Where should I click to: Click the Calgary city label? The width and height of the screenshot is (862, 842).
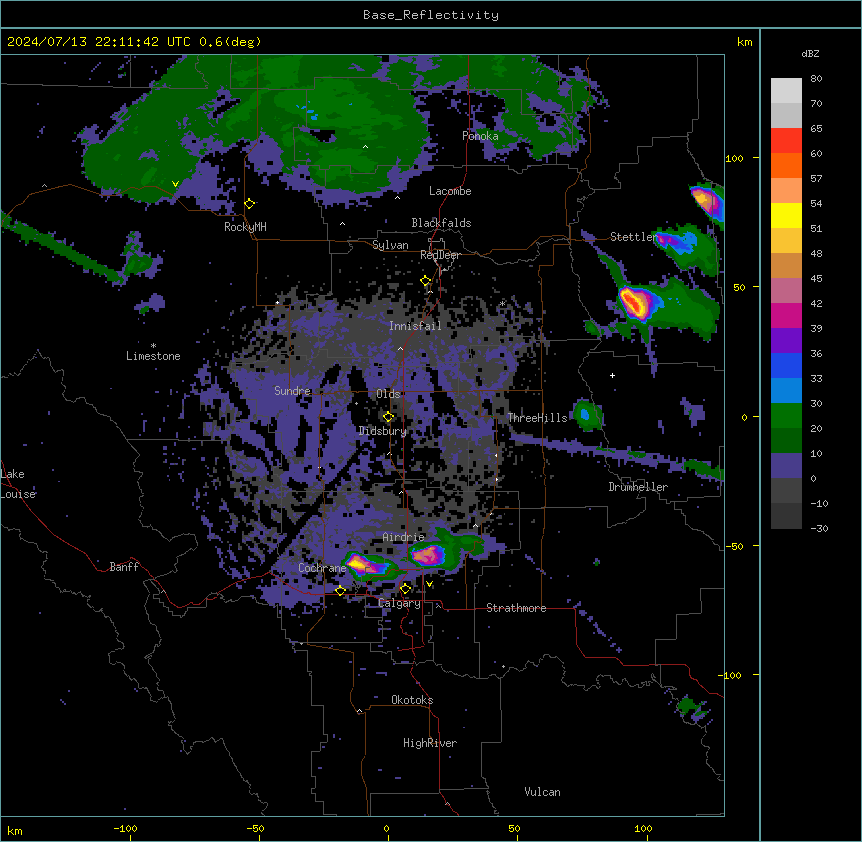pos(400,603)
